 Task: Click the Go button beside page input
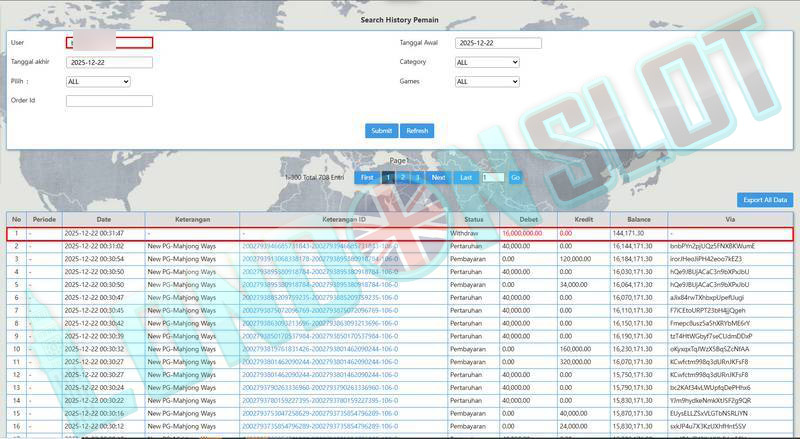(515, 177)
